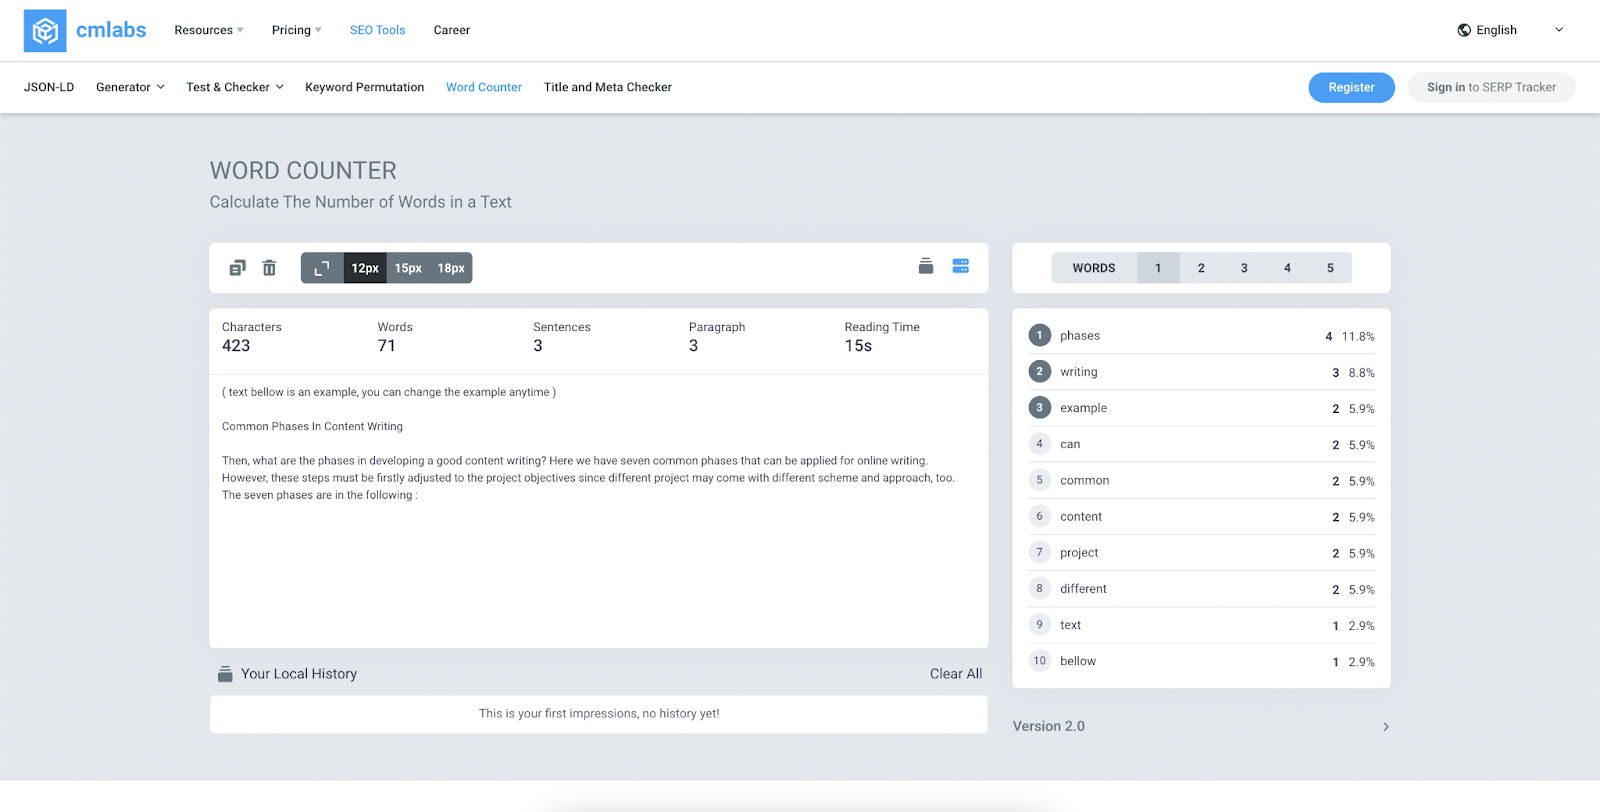This screenshot has width=1600, height=812.
Task: Click Clear All history
Action: pyautogui.click(x=956, y=674)
